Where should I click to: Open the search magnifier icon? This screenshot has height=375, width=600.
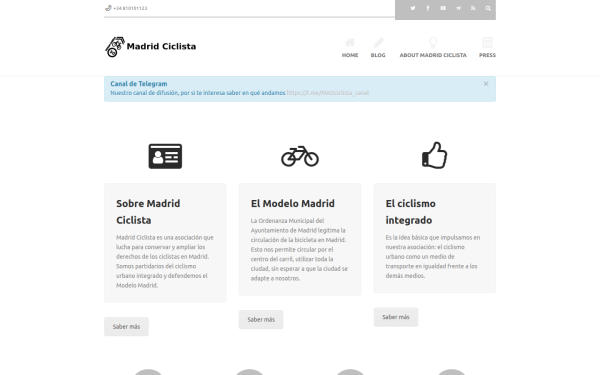coord(488,8)
